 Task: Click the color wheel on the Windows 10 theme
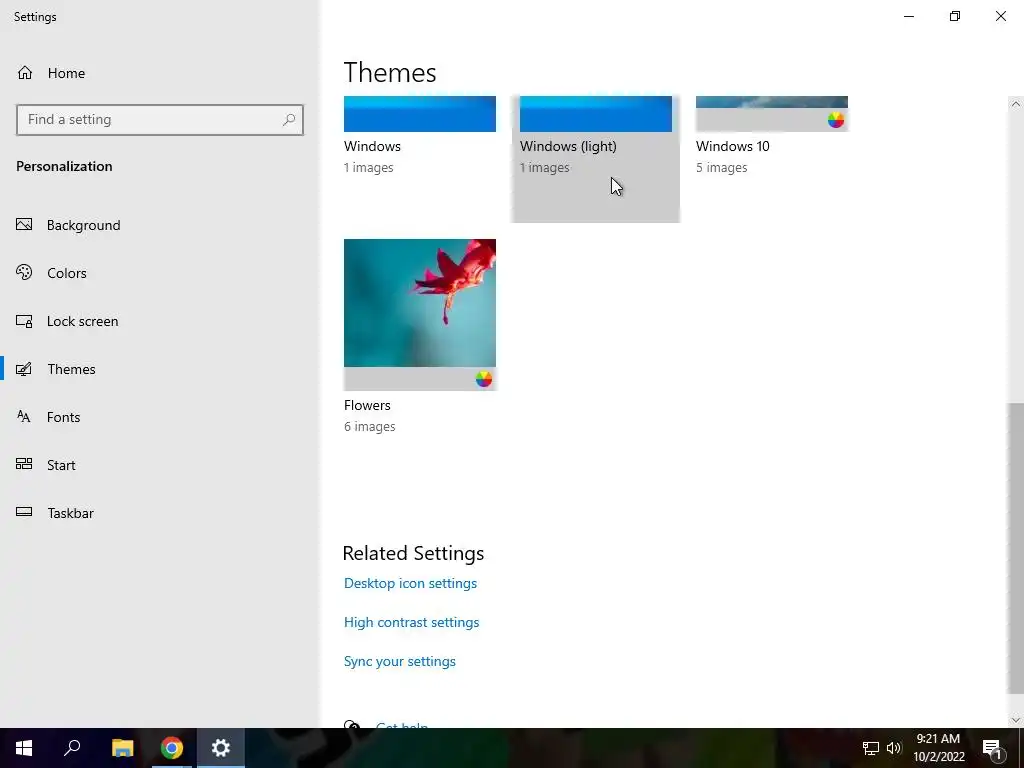(x=835, y=120)
